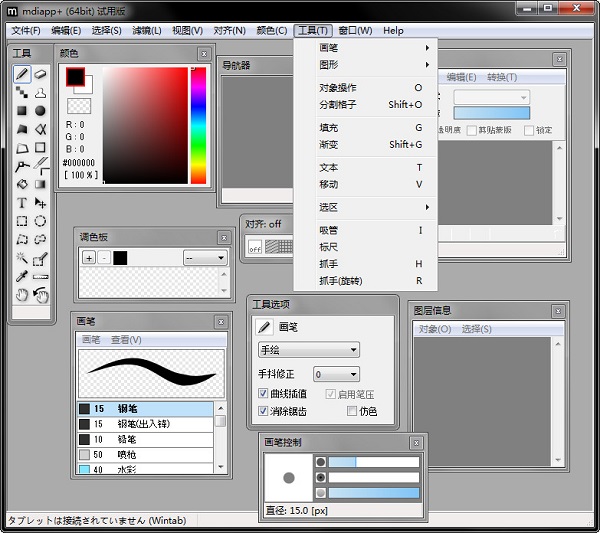The width and height of the screenshot is (600, 533).
Task: Select the 喷枪 brush in list
Action: 145,455
